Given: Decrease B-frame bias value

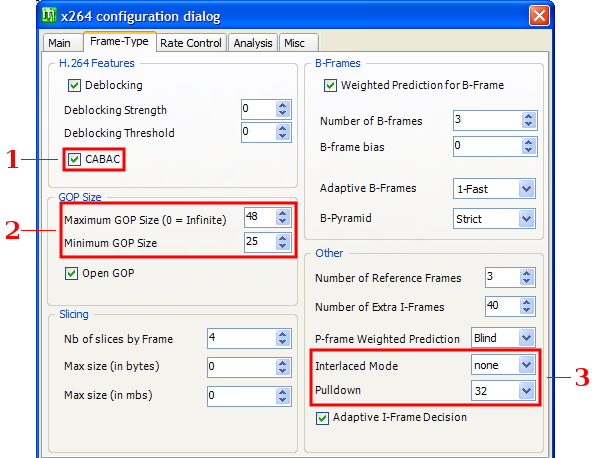Looking at the screenshot, I should (x=529, y=151).
